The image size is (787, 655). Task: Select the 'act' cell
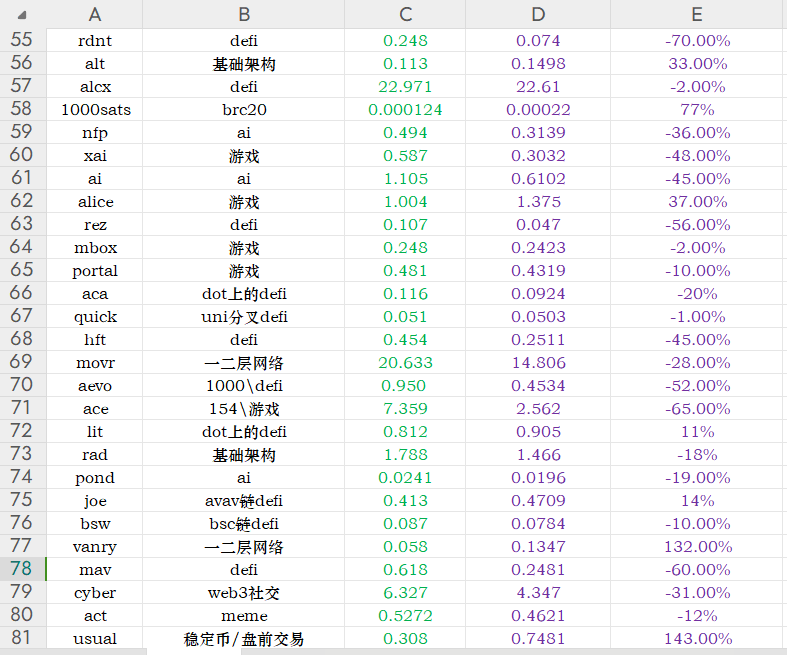coord(94,615)
